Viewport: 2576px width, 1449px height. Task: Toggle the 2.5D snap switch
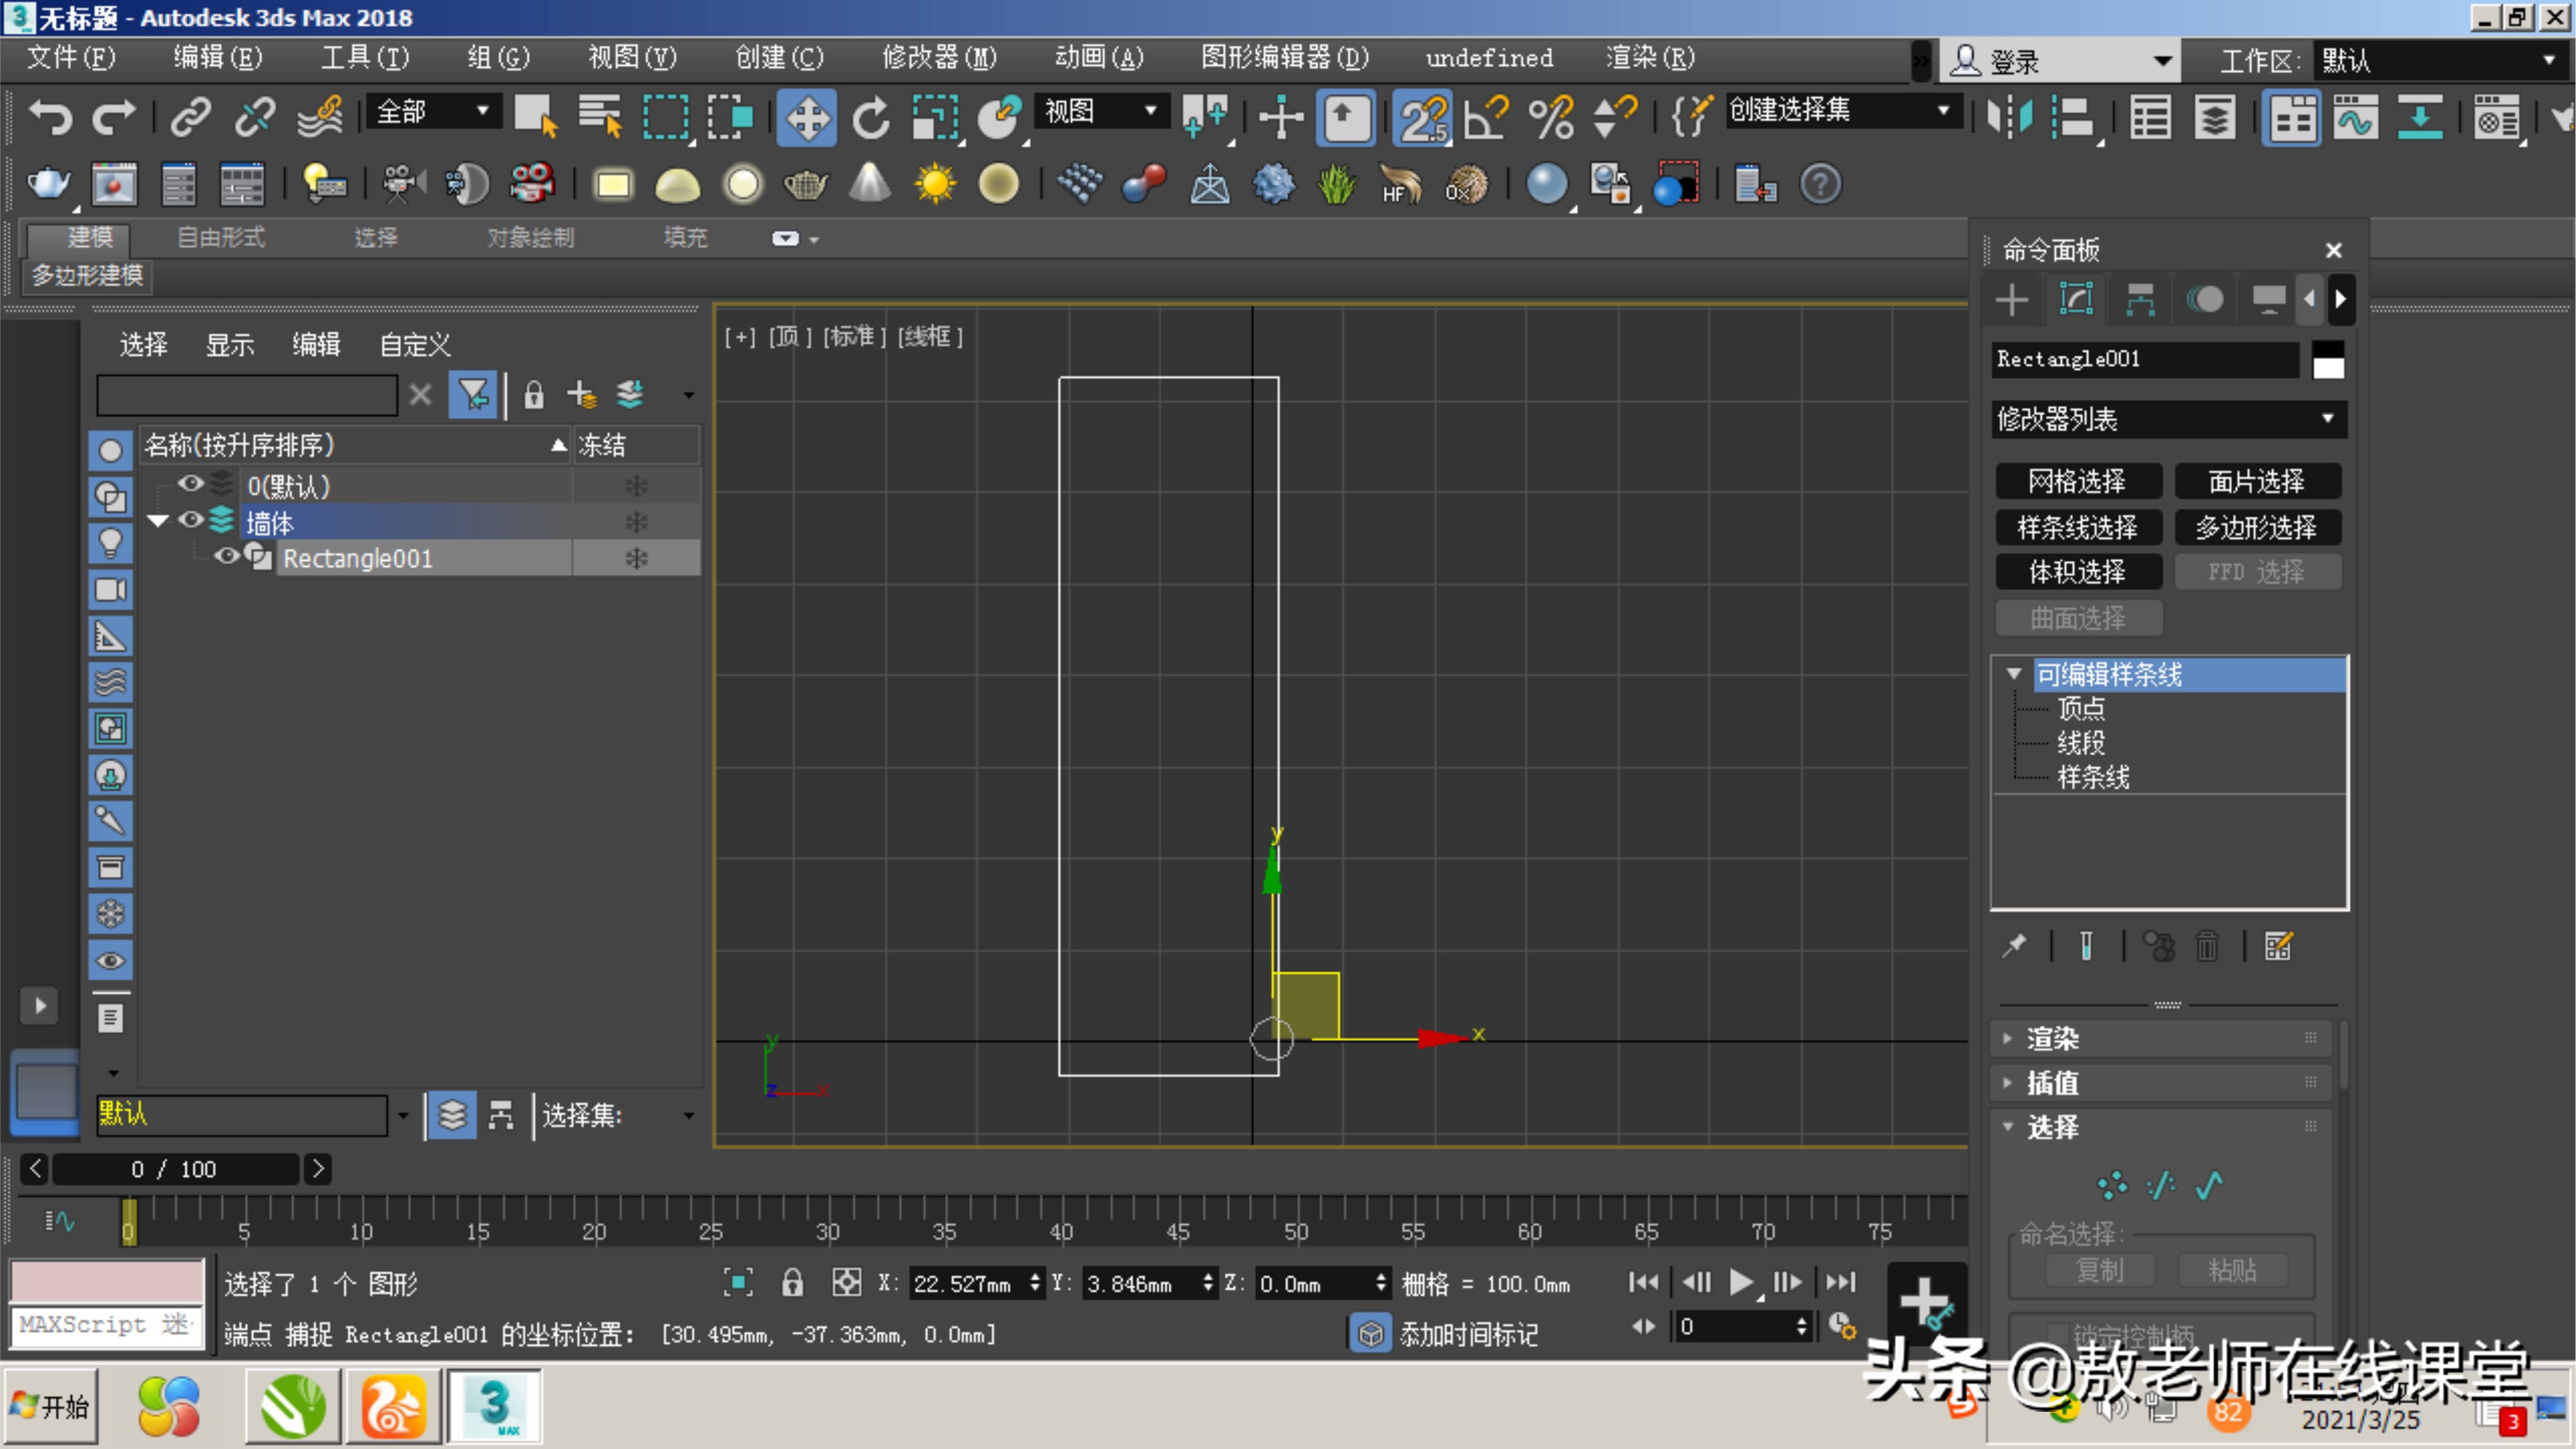(x=1423, y=117)
